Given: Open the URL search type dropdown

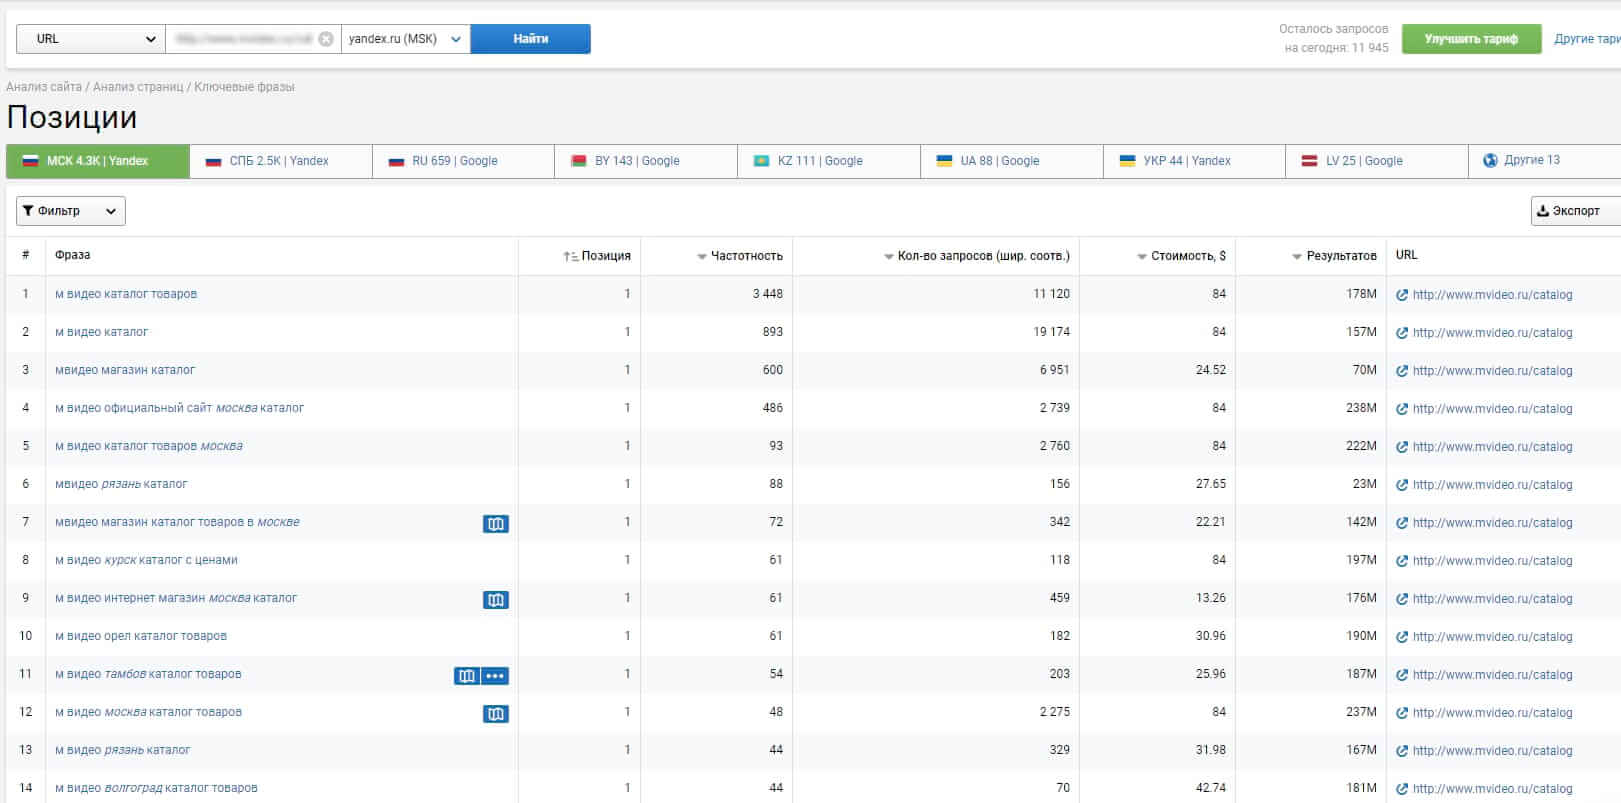Looking at the screenshot, I should pos(90,39).
